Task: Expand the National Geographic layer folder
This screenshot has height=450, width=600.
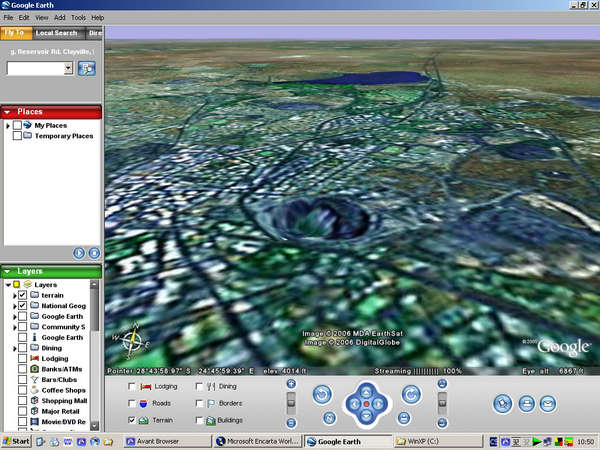Action: pos(15,306)
